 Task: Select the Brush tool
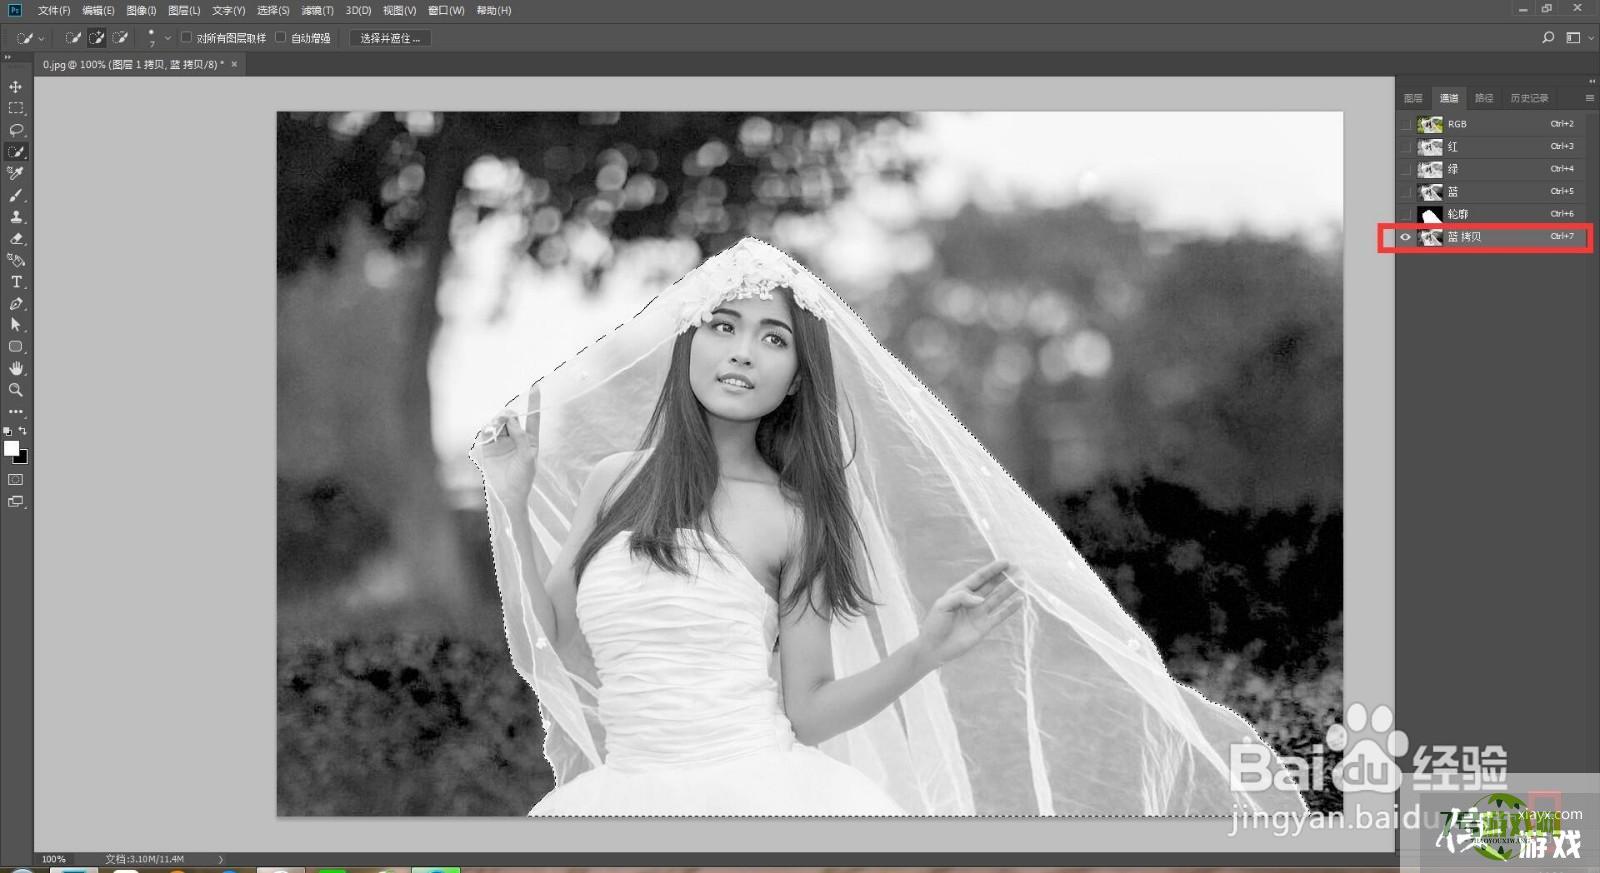point(15,195)
